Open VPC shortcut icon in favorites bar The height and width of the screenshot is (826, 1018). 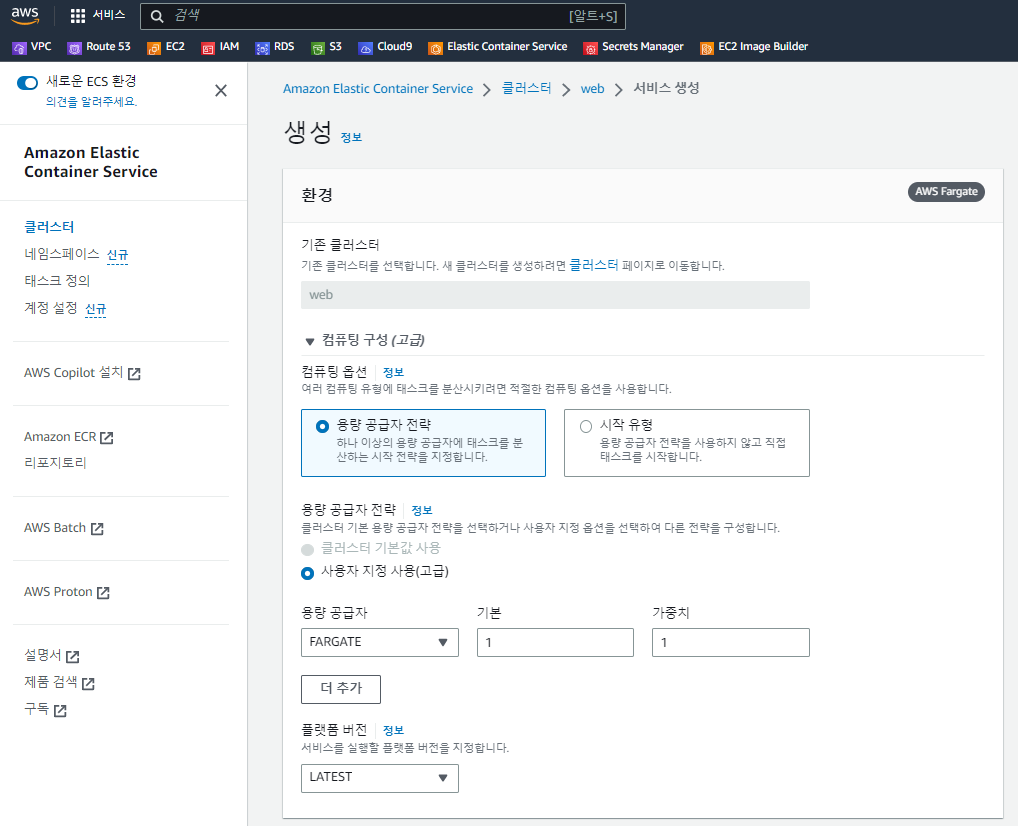pyautogui.click(x=19, y=47)
